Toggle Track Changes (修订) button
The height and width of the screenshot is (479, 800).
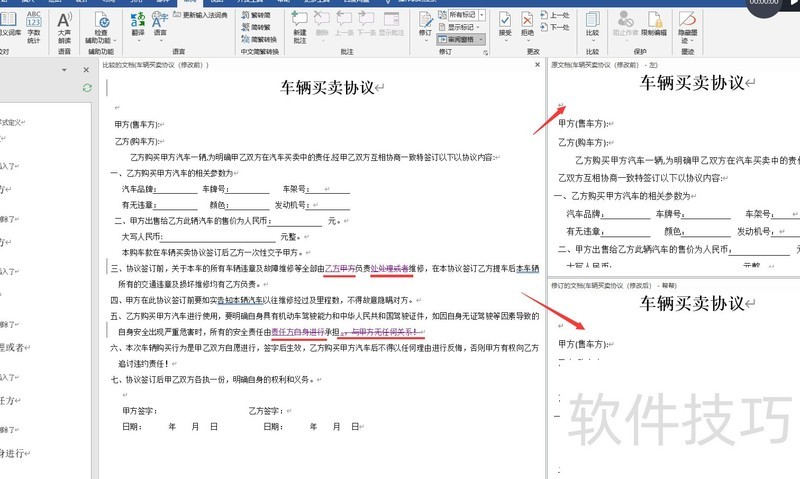click(x=426, y=24)
